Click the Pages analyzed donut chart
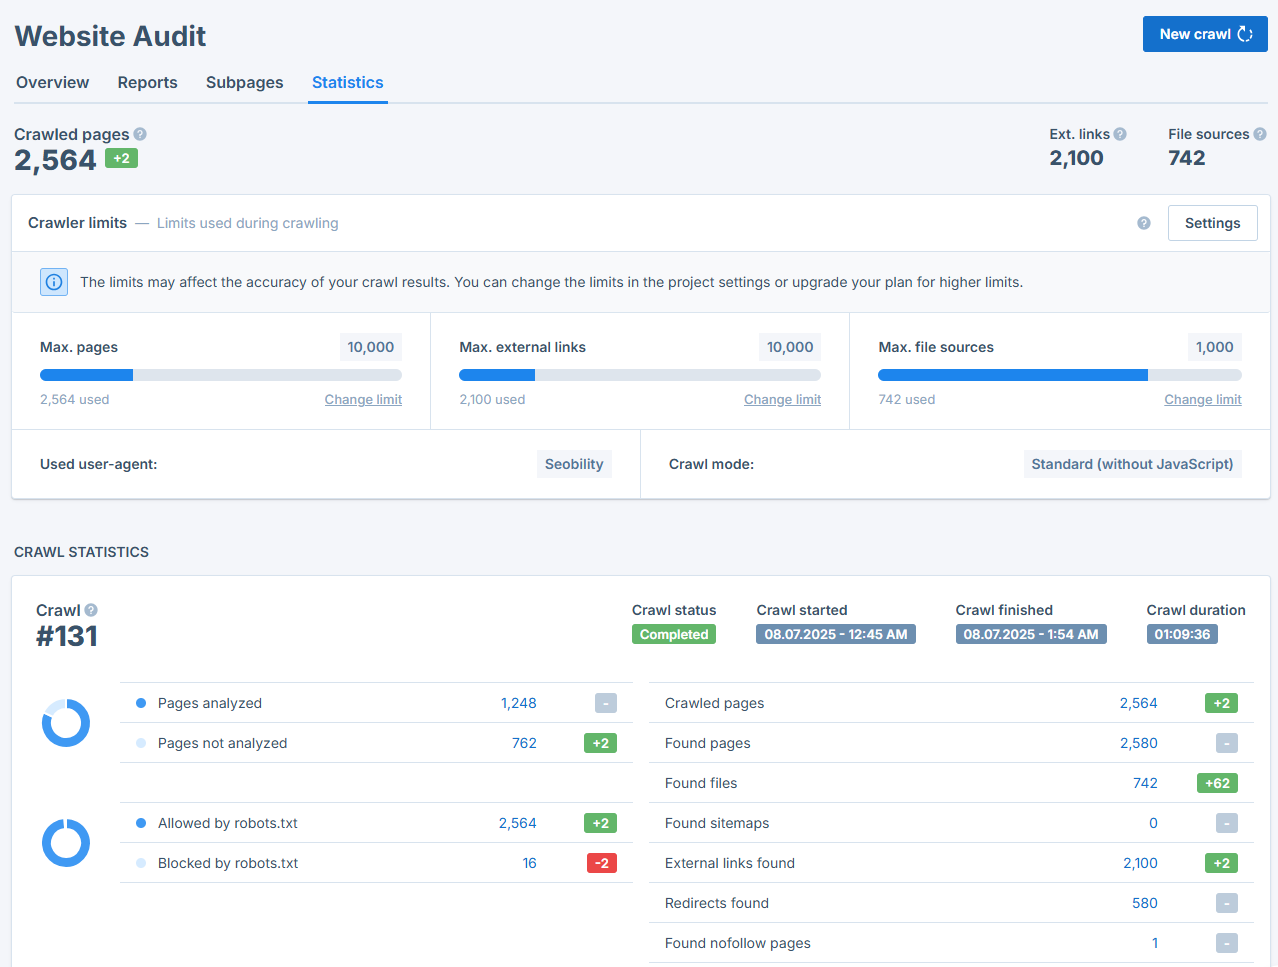 point(66,723)
